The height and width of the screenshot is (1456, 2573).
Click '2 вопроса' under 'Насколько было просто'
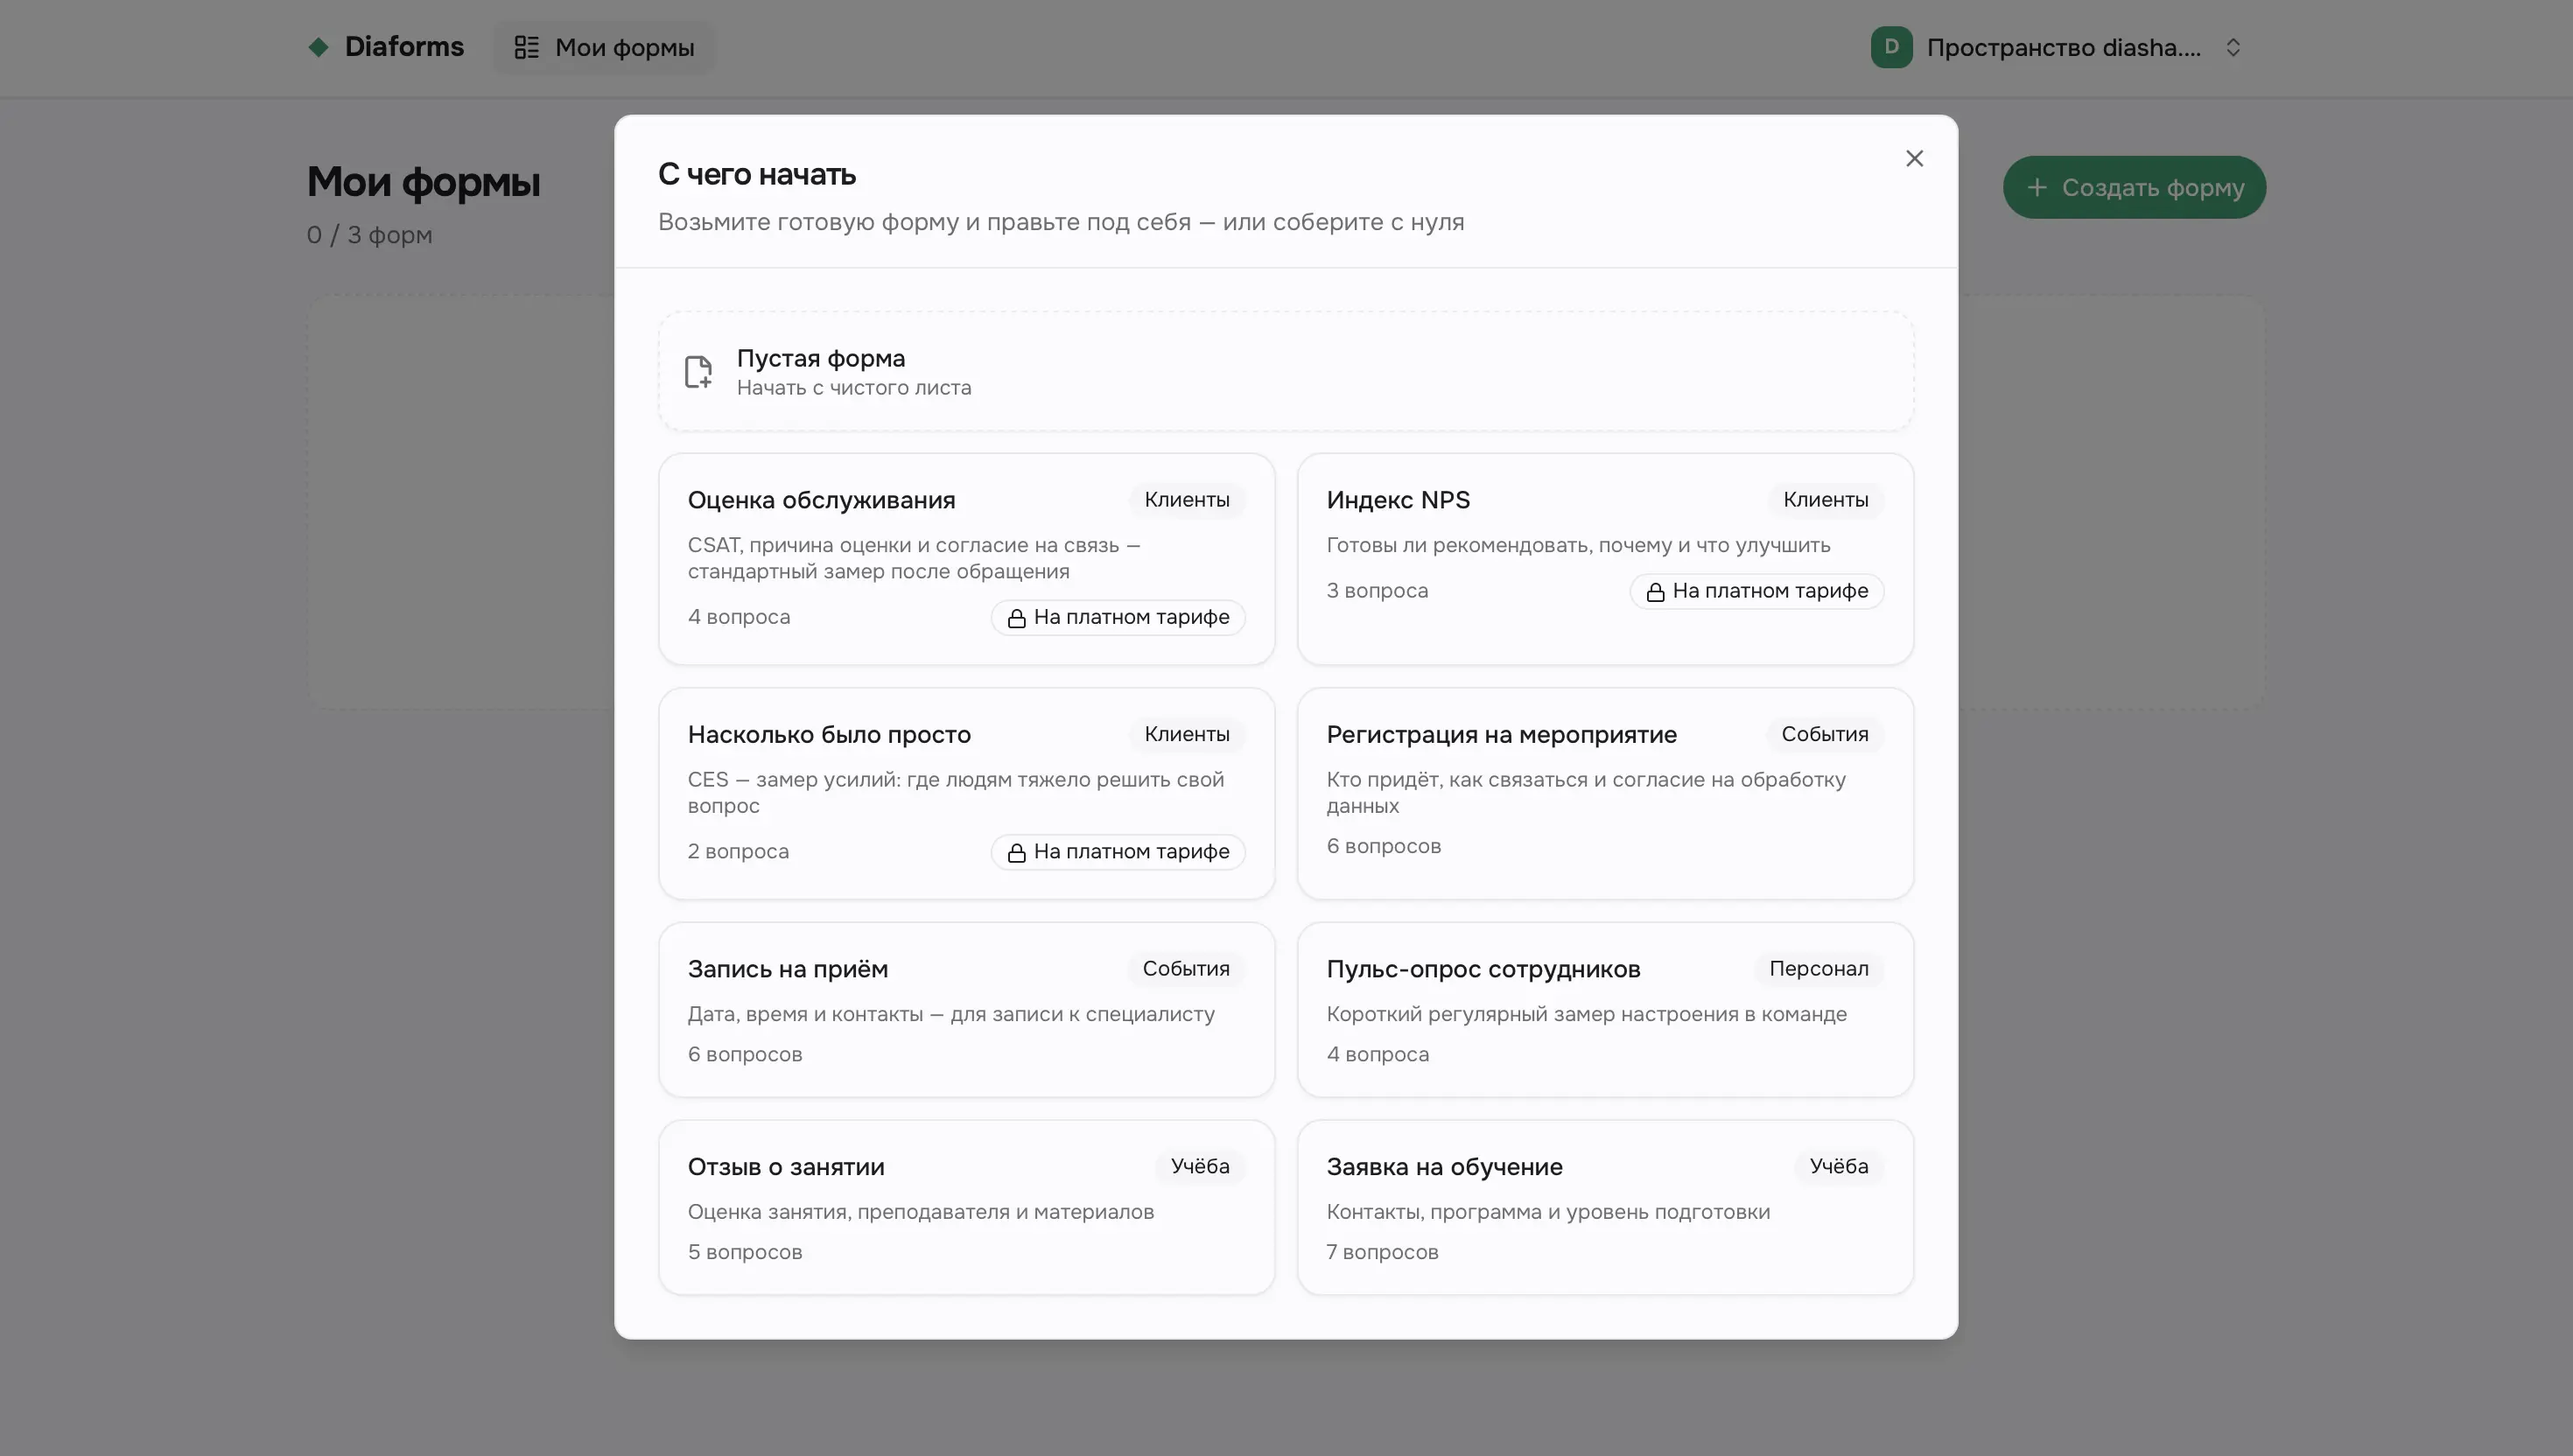coord(738,851)
